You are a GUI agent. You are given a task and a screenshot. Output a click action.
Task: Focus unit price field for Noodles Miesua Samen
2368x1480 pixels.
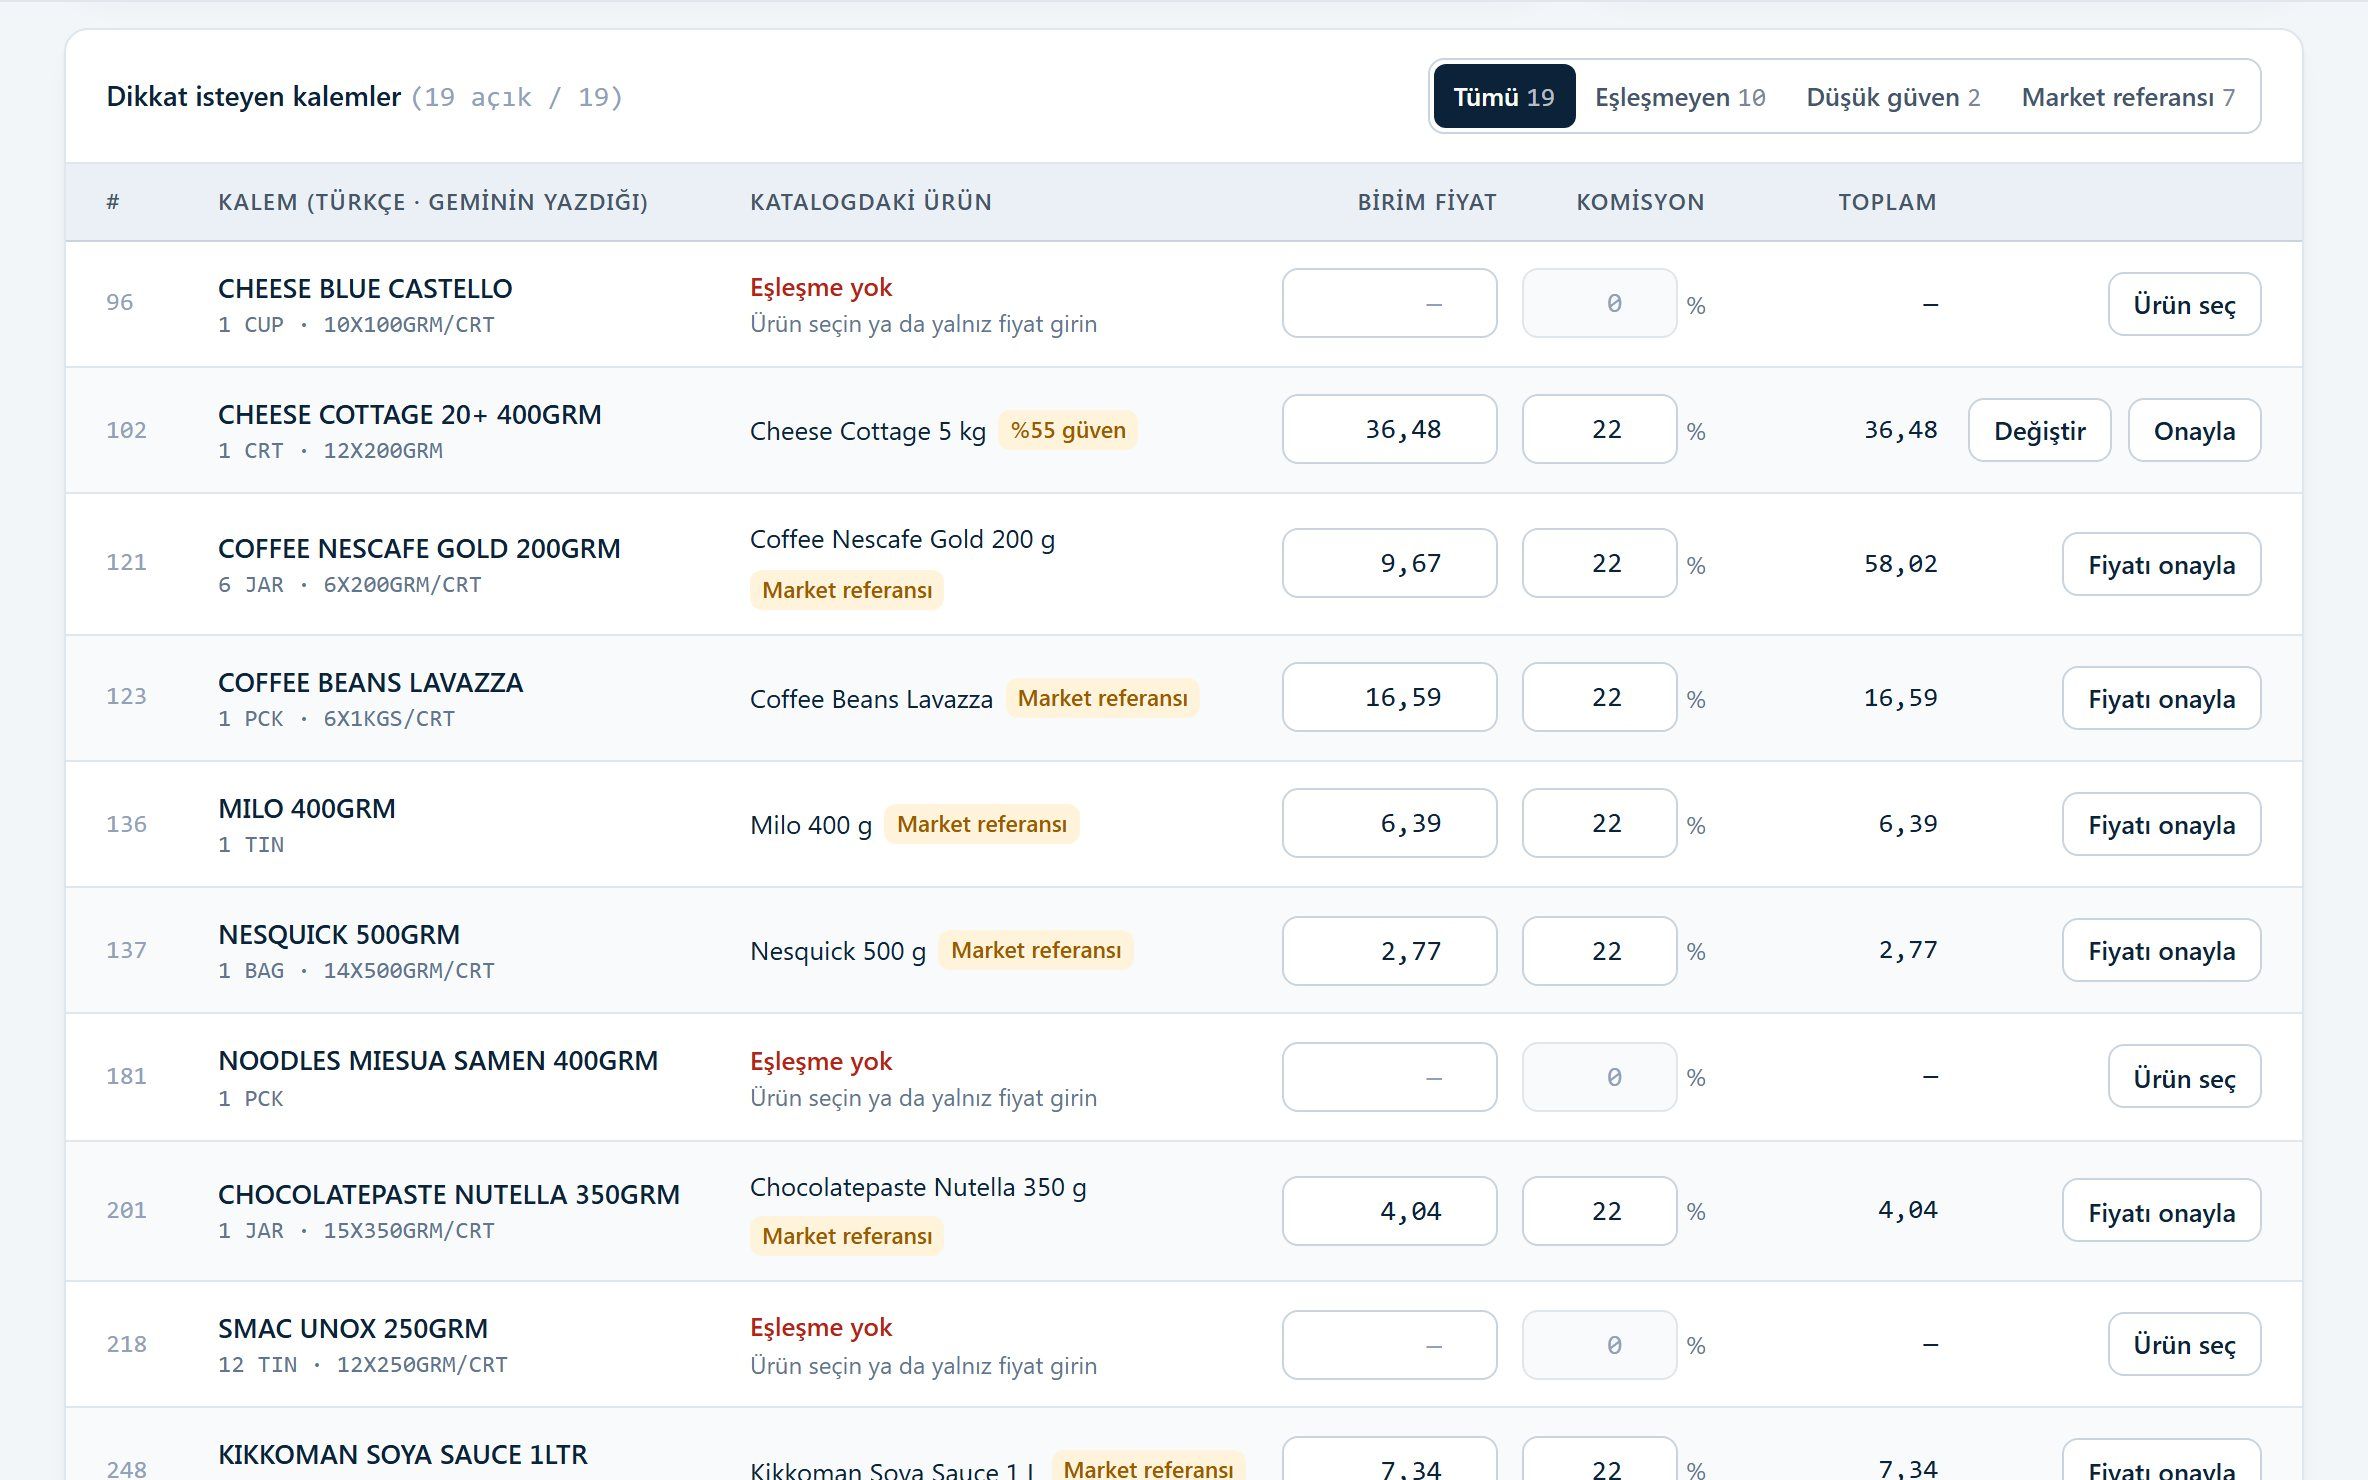pyautogui.click(x=1390, y=1077)
